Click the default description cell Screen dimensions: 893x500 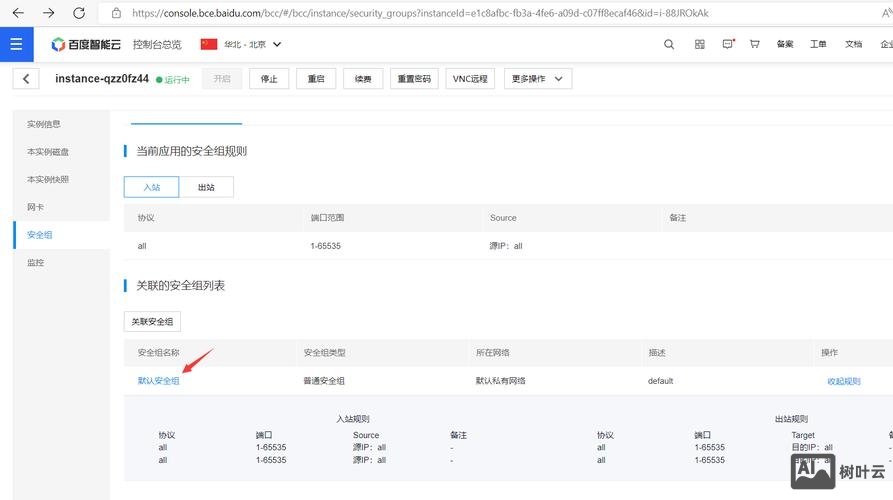[661, 380]
